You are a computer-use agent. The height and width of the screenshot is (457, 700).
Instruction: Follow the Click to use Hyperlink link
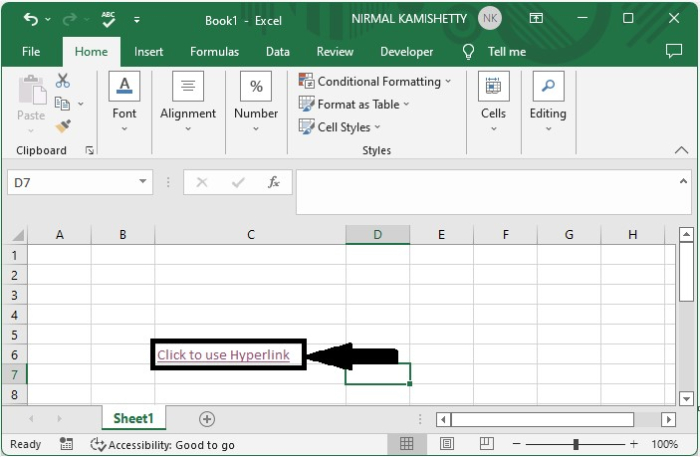click(223, 355)
